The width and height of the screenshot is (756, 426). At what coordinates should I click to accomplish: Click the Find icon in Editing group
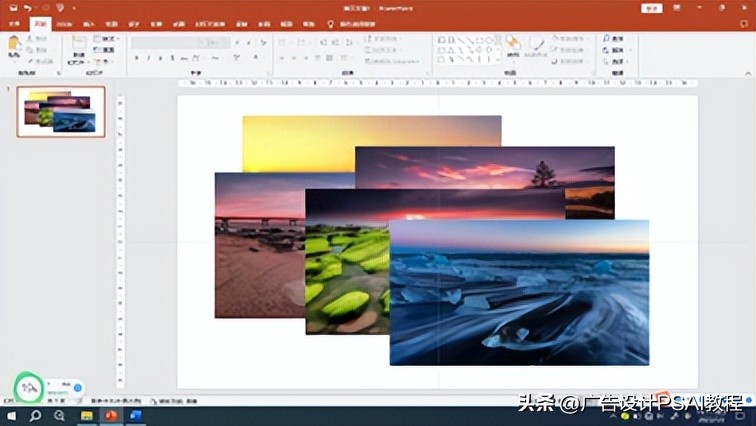point(605,39)
